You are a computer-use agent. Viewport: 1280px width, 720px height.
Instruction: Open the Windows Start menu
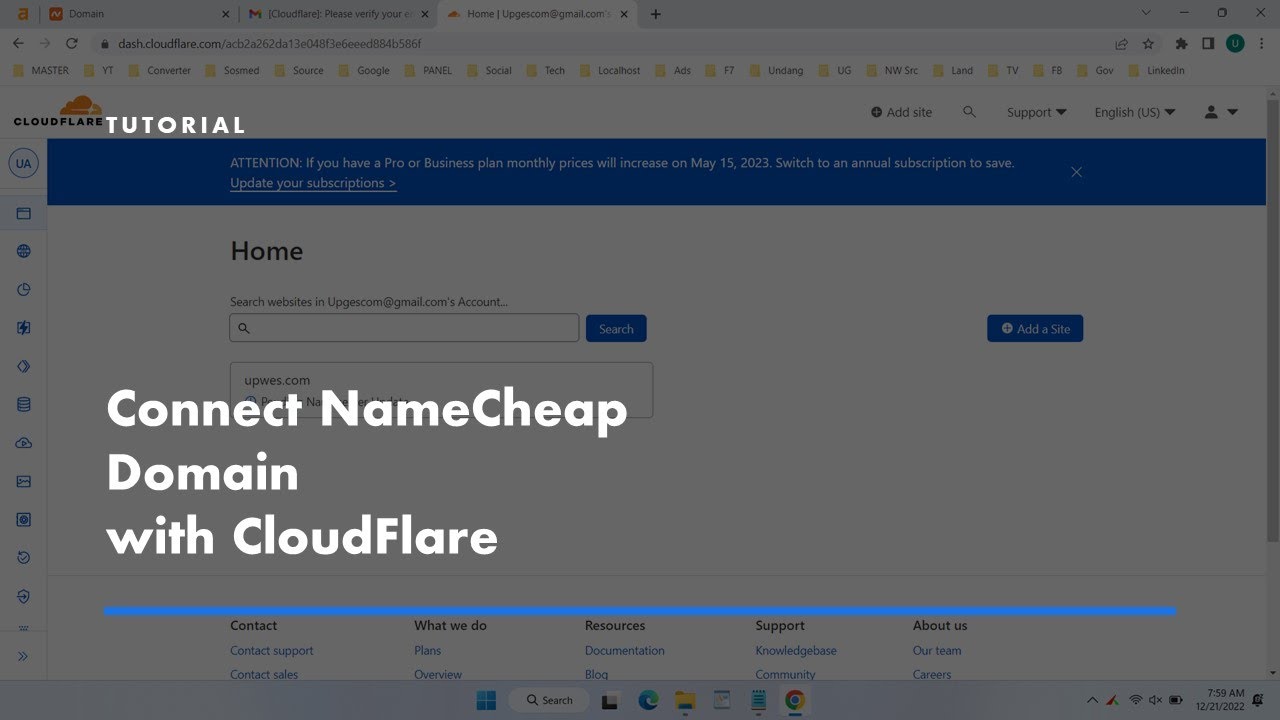click(487, 700)
